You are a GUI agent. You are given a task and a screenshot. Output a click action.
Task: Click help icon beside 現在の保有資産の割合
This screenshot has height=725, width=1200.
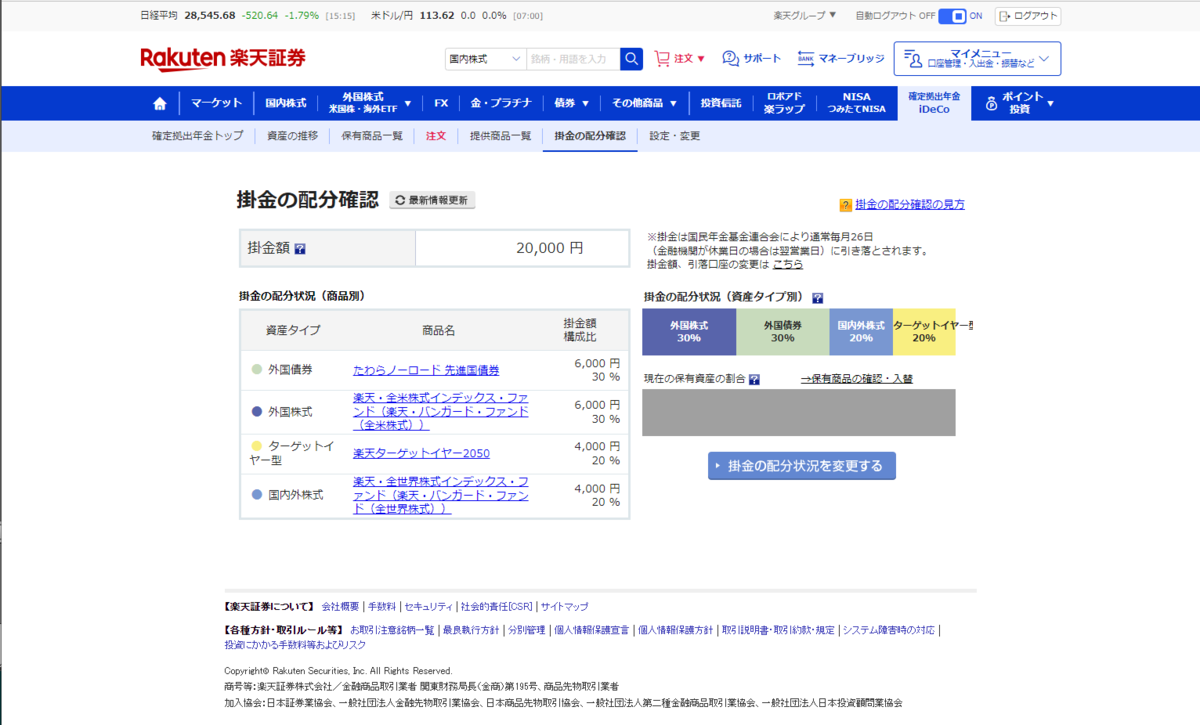(754, 380)
